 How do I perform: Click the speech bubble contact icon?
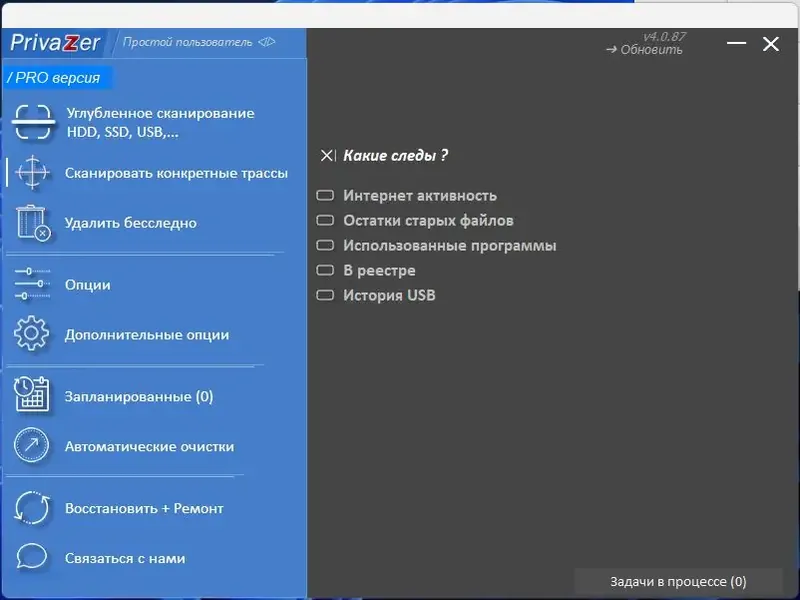point(32,557)
